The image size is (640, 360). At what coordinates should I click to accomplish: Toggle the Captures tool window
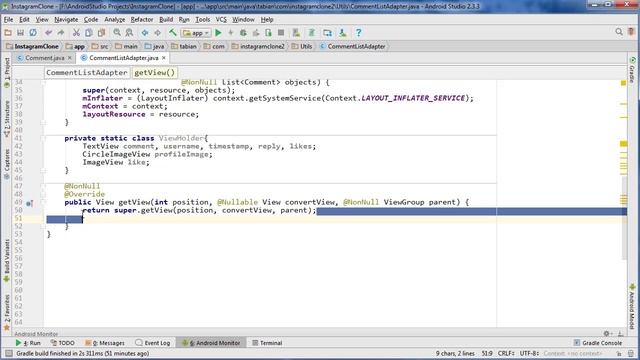click(x=7, y=164)
